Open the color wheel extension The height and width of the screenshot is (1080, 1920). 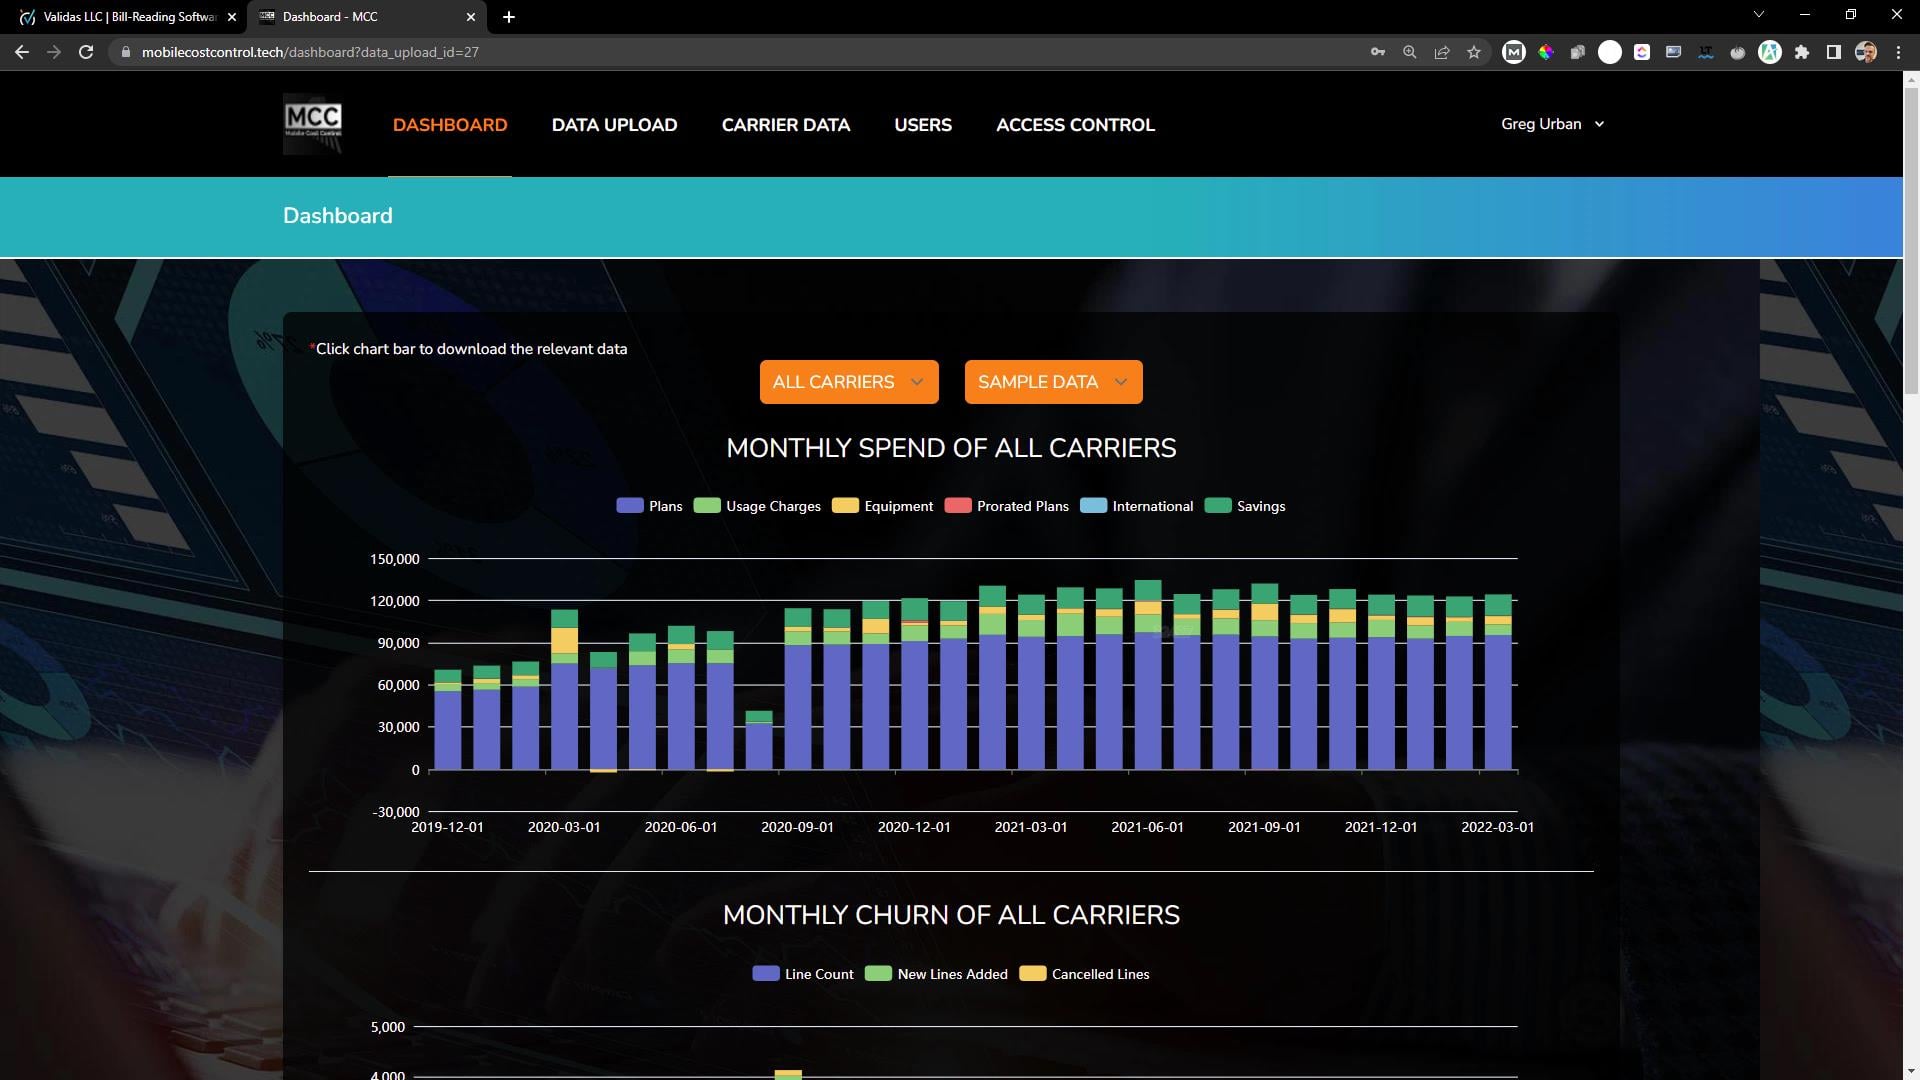point(1546,52)
